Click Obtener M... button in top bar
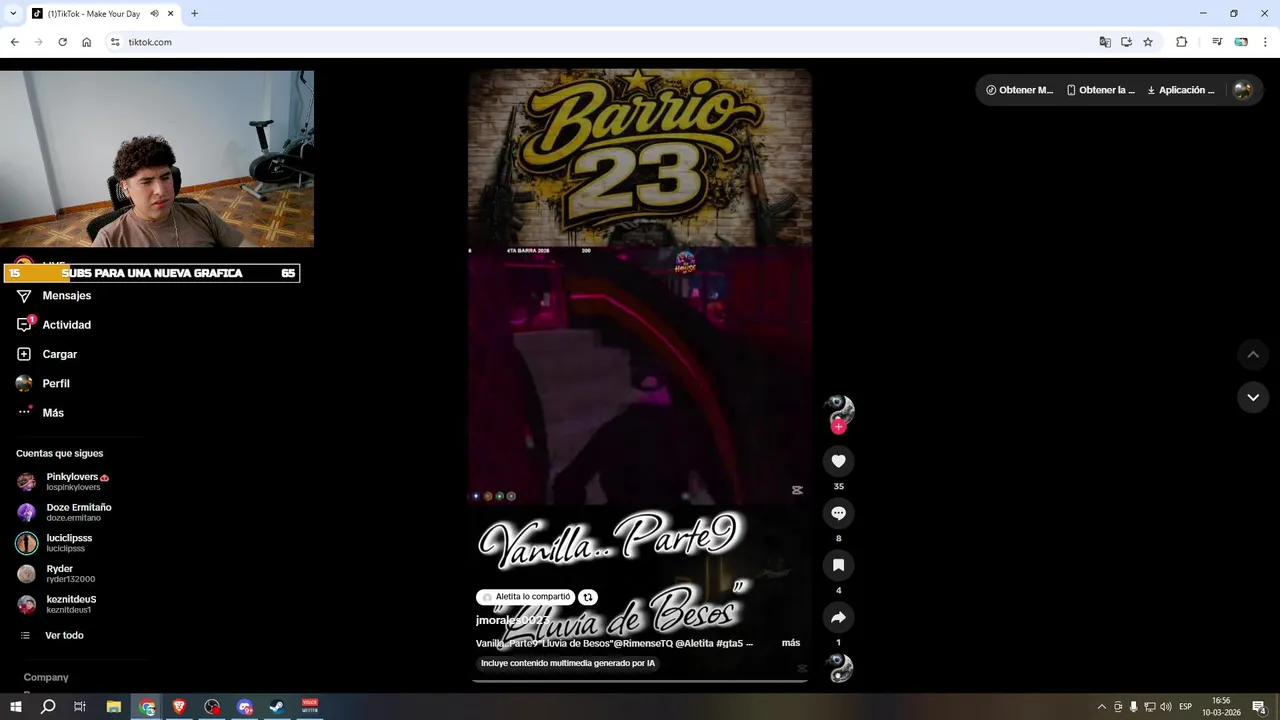 [x=1019, y=90]
